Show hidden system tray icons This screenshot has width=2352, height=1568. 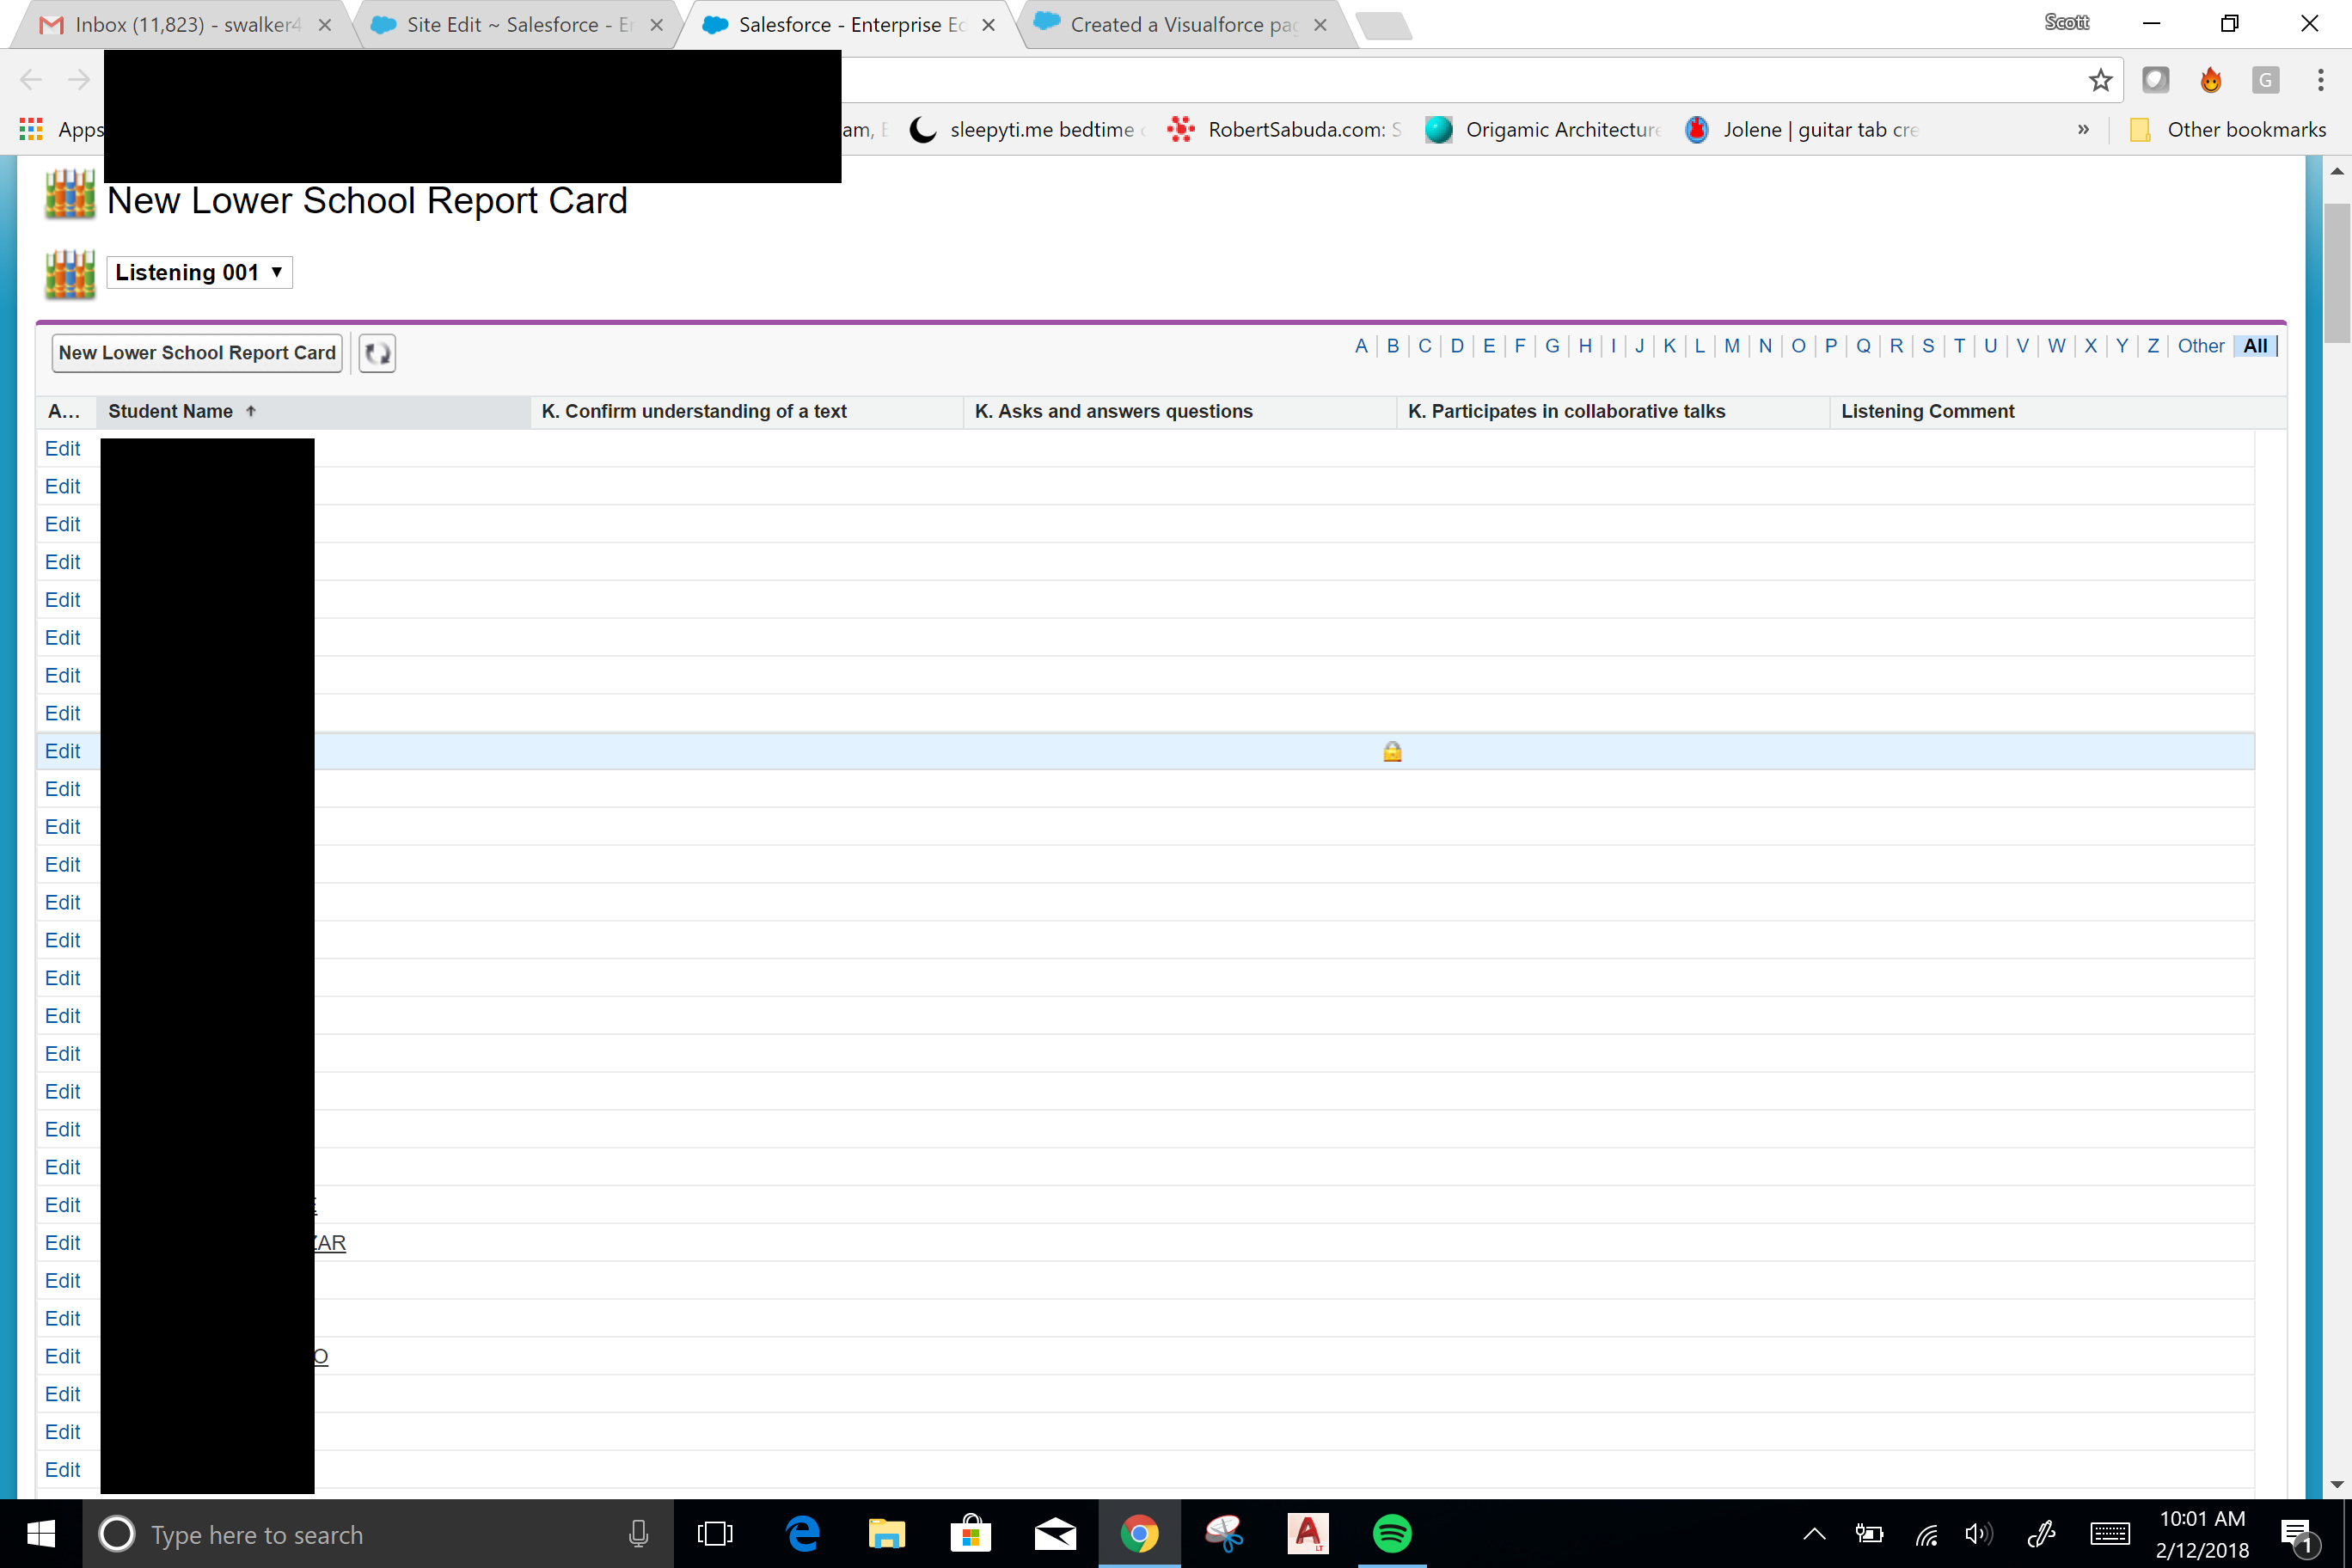(1814, 1533)
